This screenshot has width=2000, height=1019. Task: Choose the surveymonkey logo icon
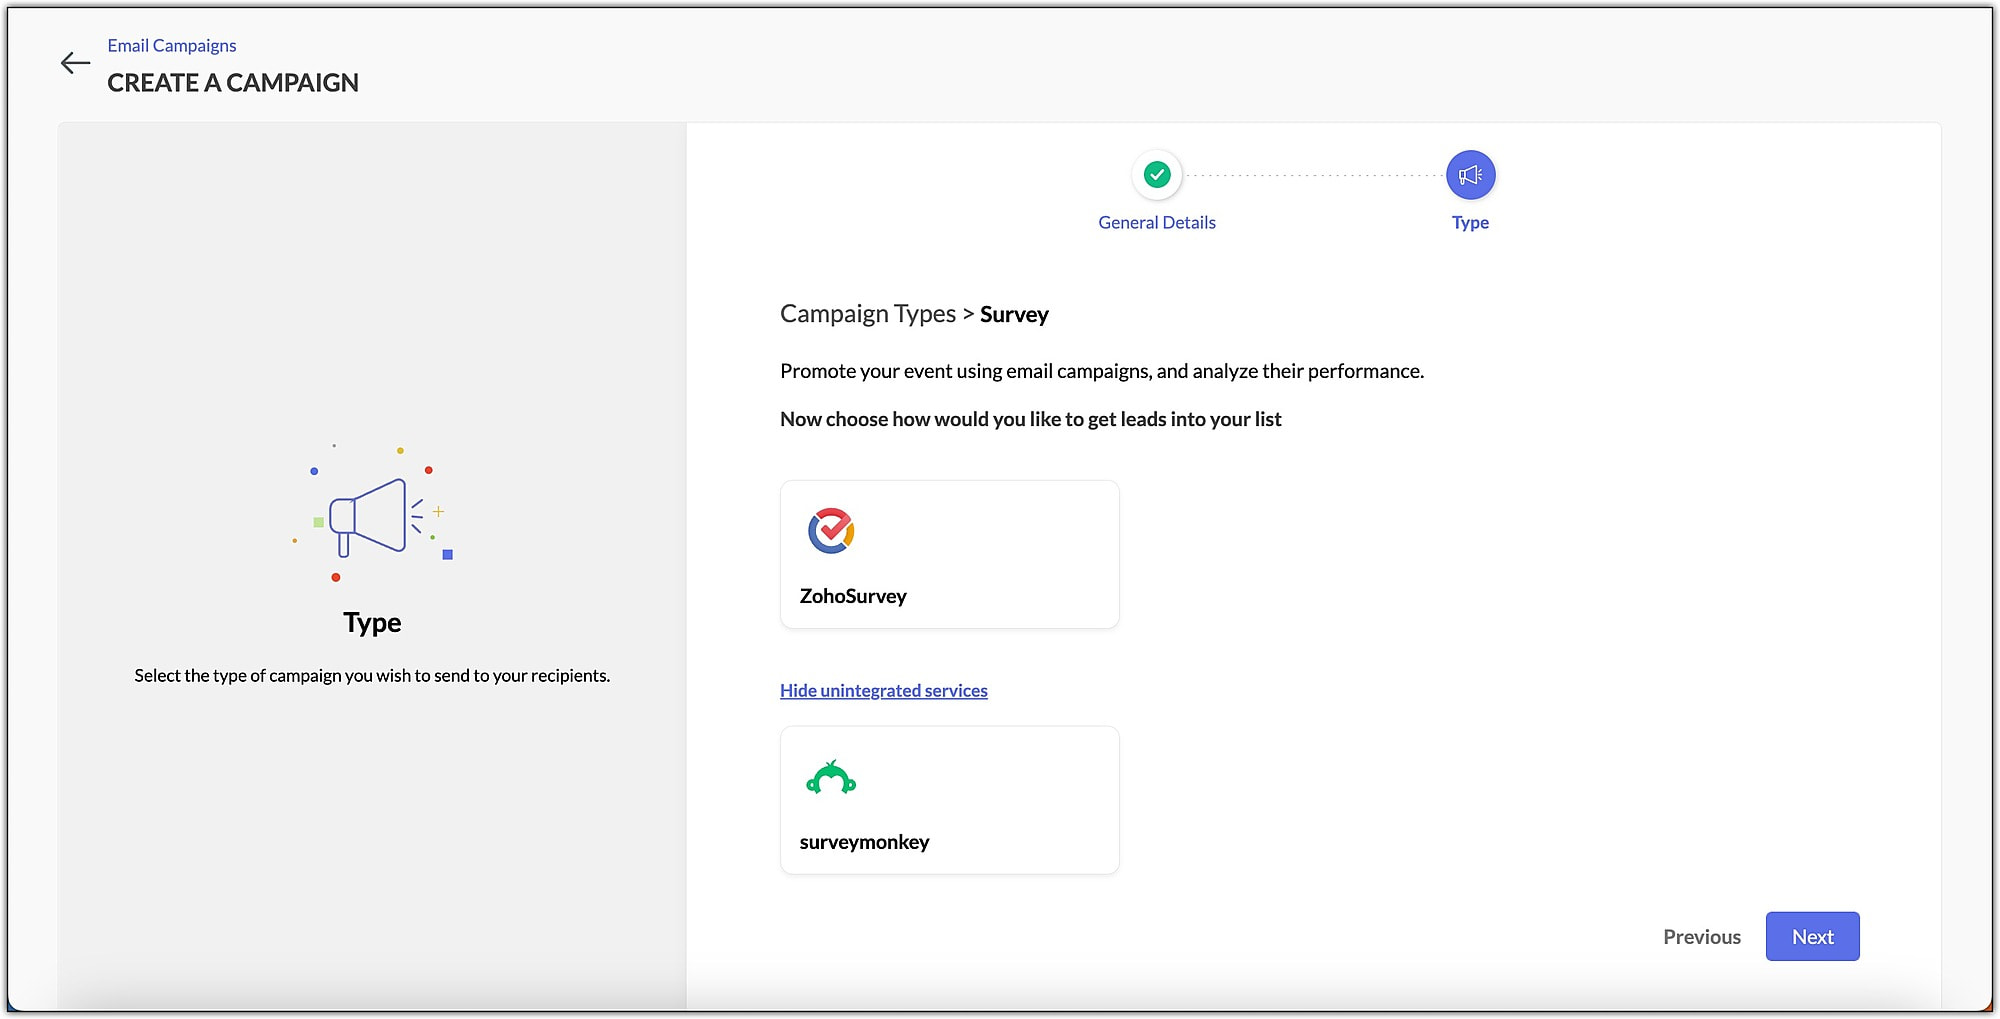pyautogui.click(x=831, y=777)
